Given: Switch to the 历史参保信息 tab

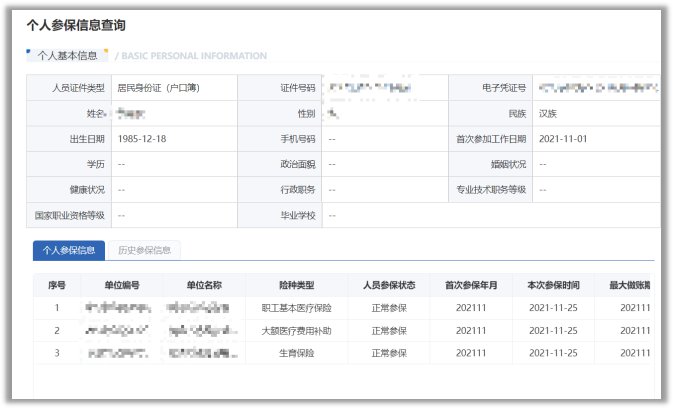Looking at the screenshot, I should pos(144,250).
